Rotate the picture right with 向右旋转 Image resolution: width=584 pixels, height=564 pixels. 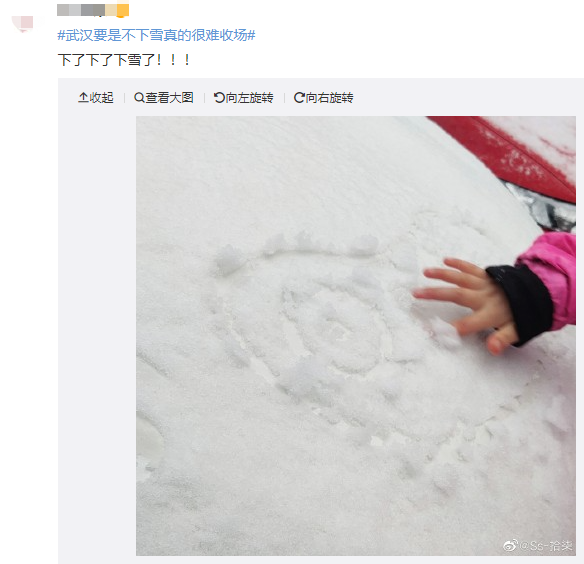[324, 98]
